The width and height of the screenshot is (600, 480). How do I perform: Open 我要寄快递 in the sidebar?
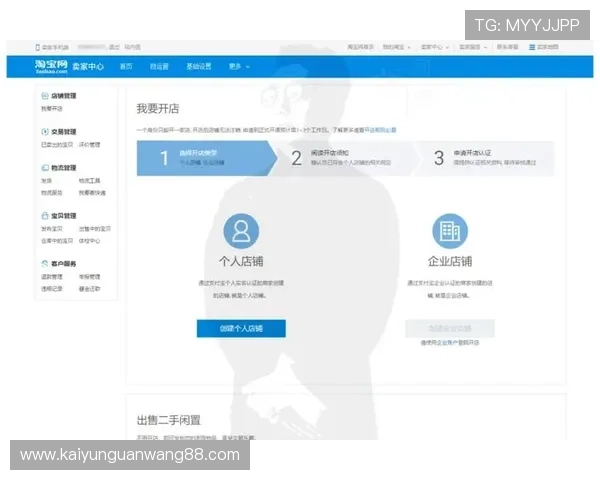[x=92, y=193]
